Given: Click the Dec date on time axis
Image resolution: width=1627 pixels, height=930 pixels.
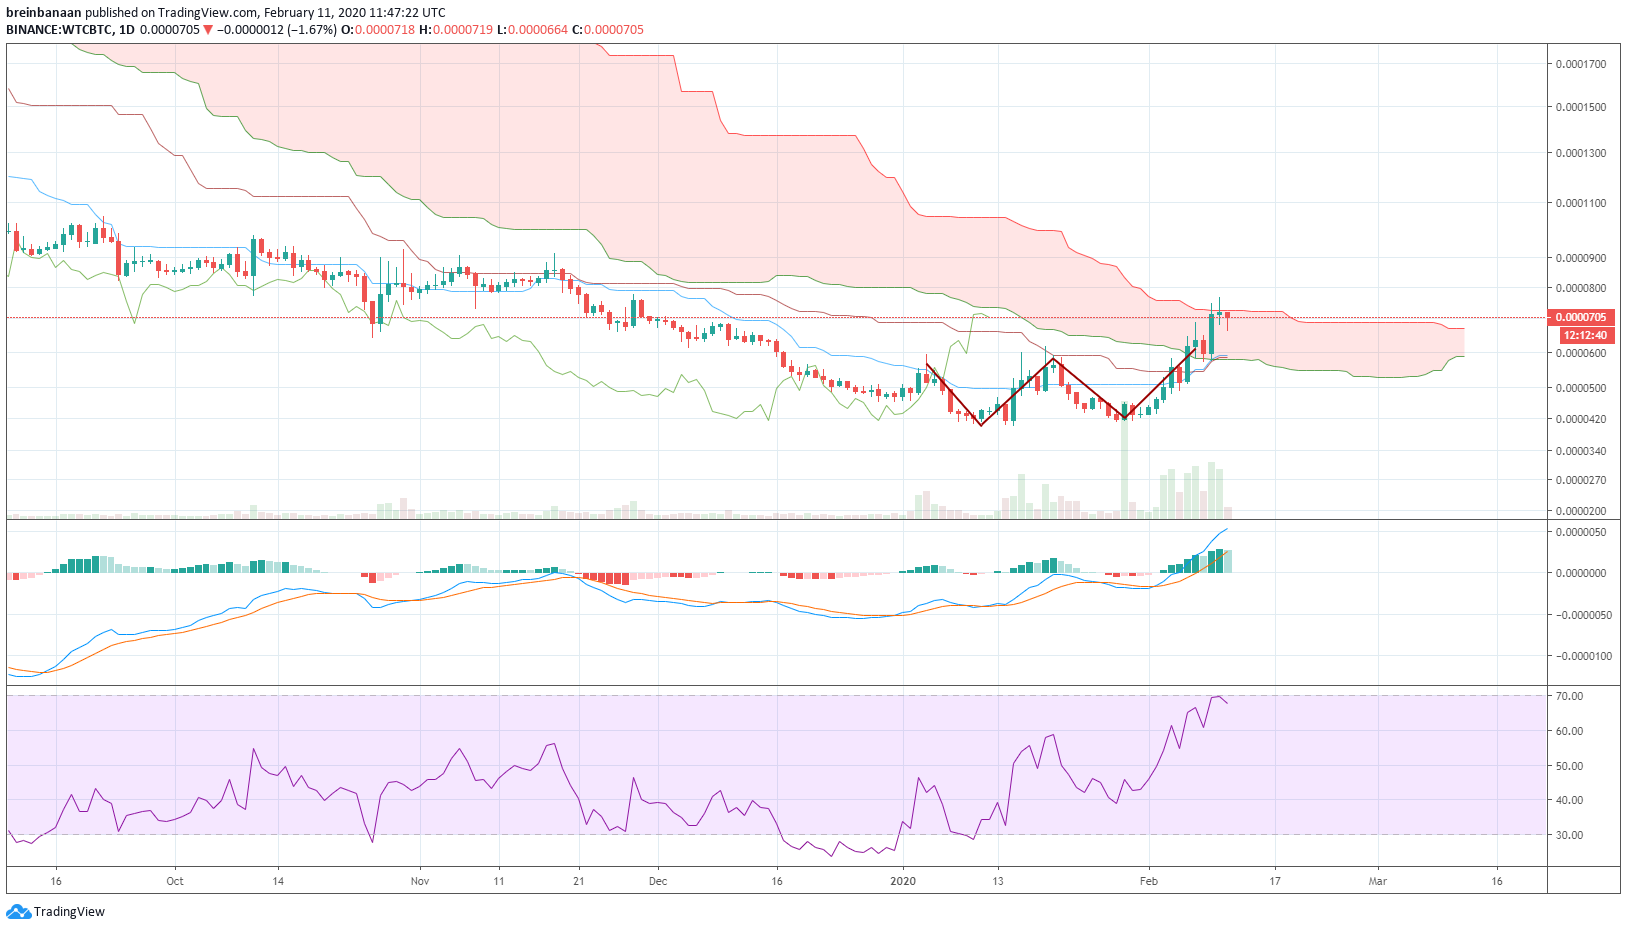Looking at the screenshot, I should tap(658, 881).
